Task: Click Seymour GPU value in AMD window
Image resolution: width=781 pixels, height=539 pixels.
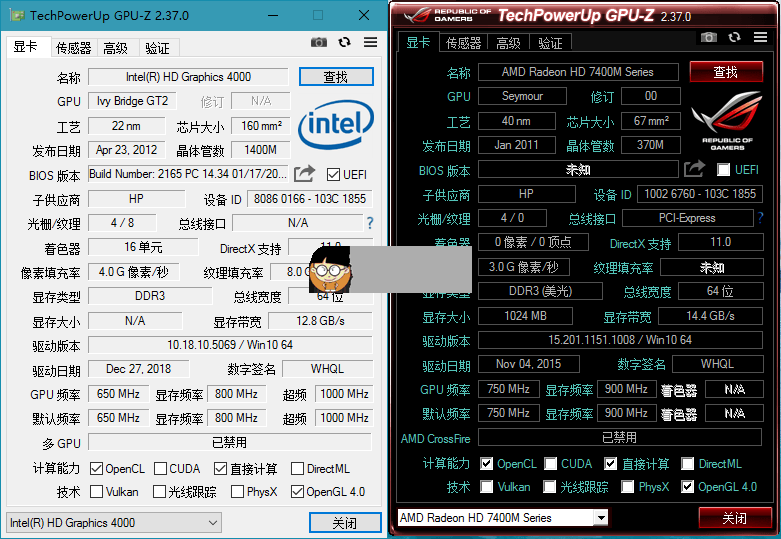Action: click(x=522, y=96)
